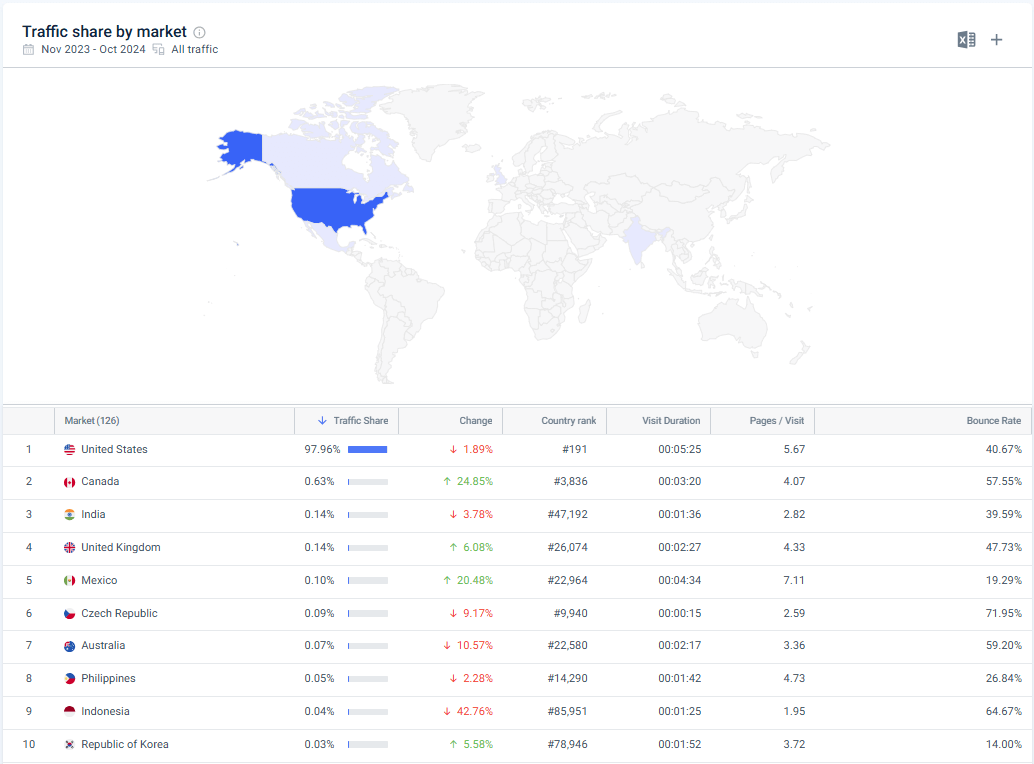Screen dimensions: 1034x764
Task: Open the United States market entry
Action: pyautogui.click(x=115, y=449)
